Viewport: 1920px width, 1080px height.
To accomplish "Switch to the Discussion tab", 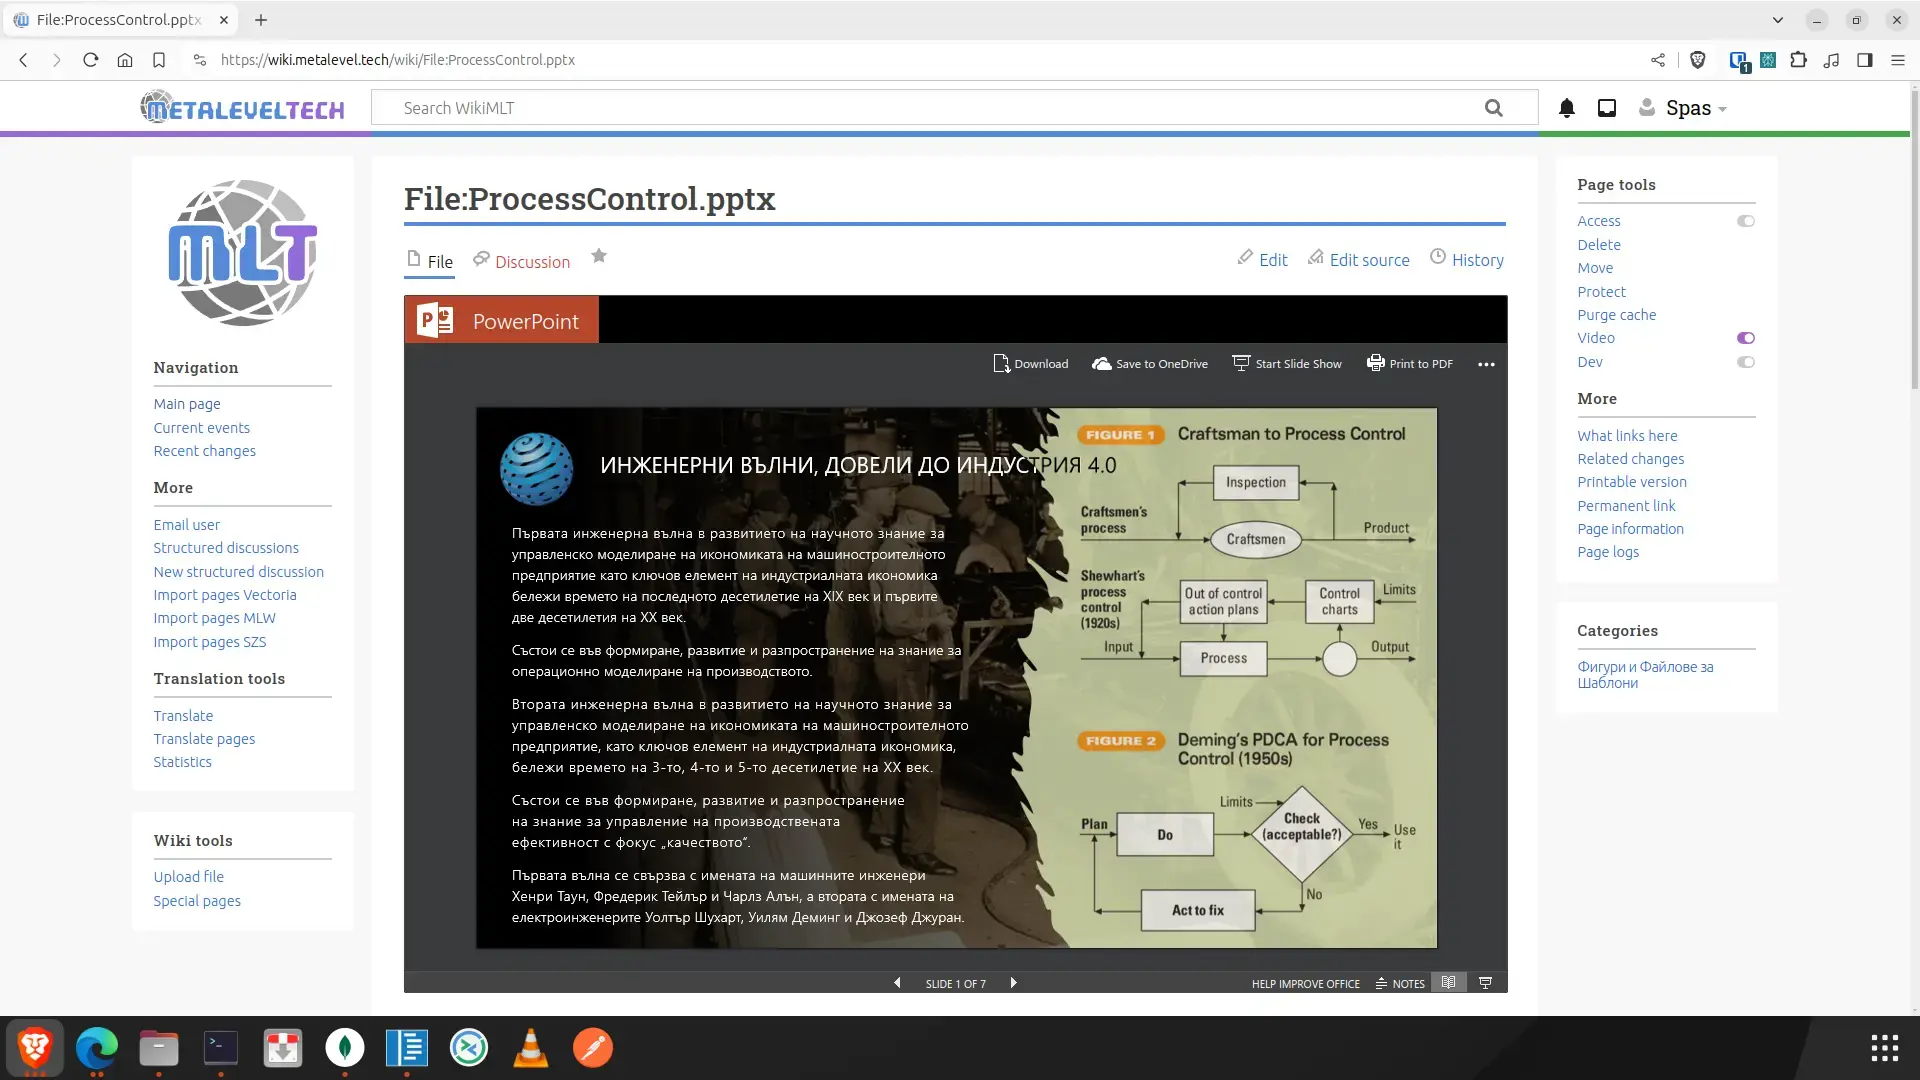I will (x=531, y=262).
